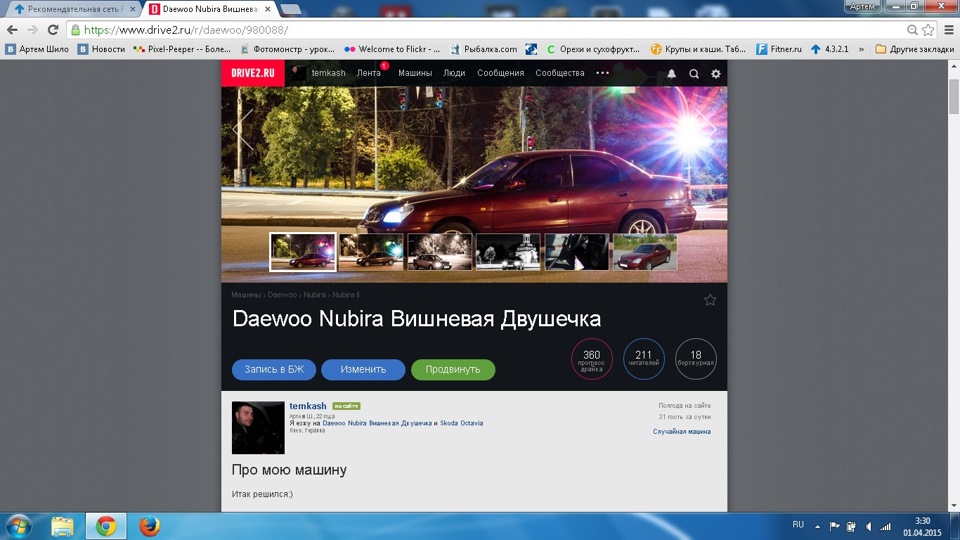
Task: Click the Запись в БЖ button
Action: pyautogui.click(x=274, y=369)
